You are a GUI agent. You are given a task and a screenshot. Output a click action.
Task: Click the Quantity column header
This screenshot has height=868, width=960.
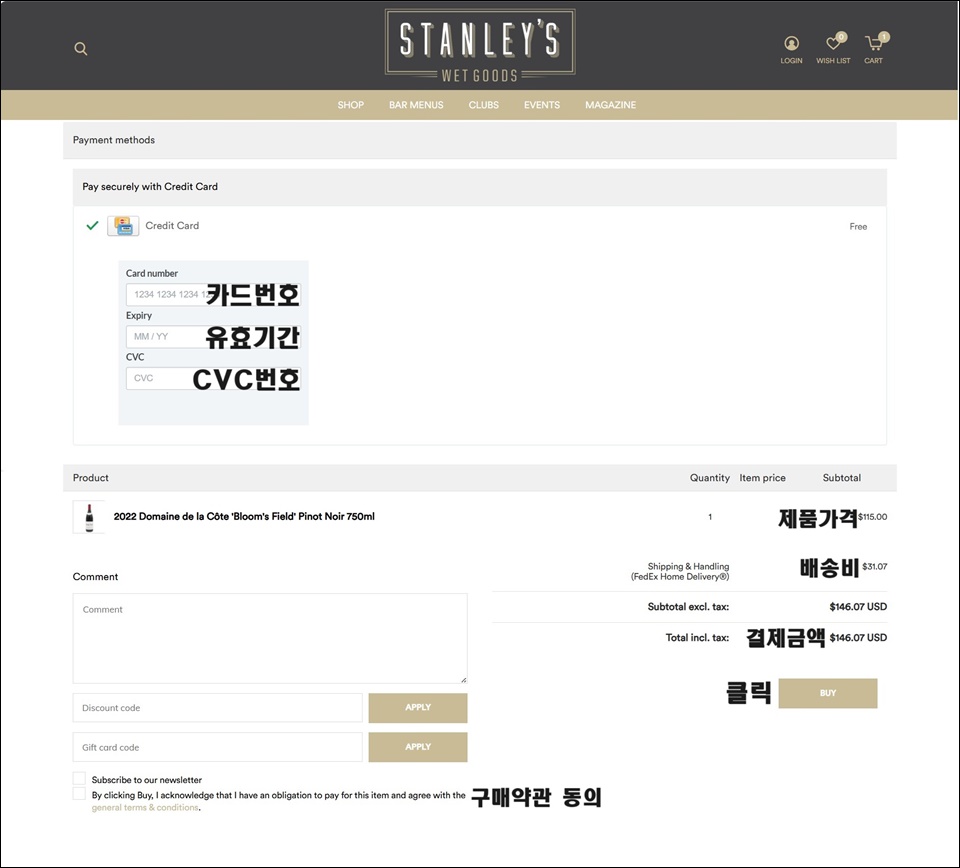[710, 478]
